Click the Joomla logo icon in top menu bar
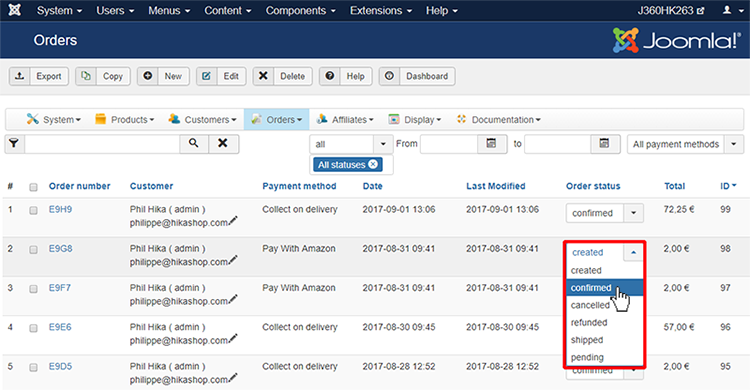 (x=15, y=10)
